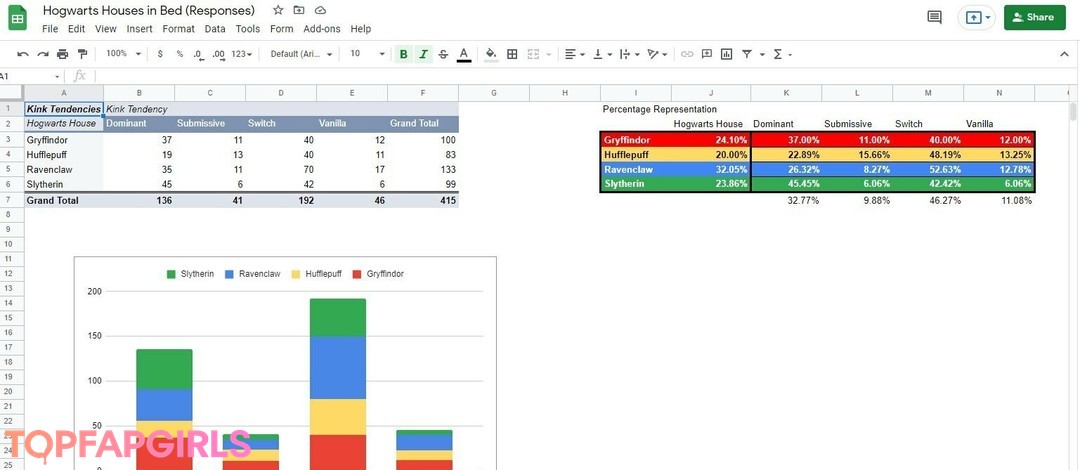Open the zoom level dropdown
1080x470 pixels.
[x=123, y=54]
